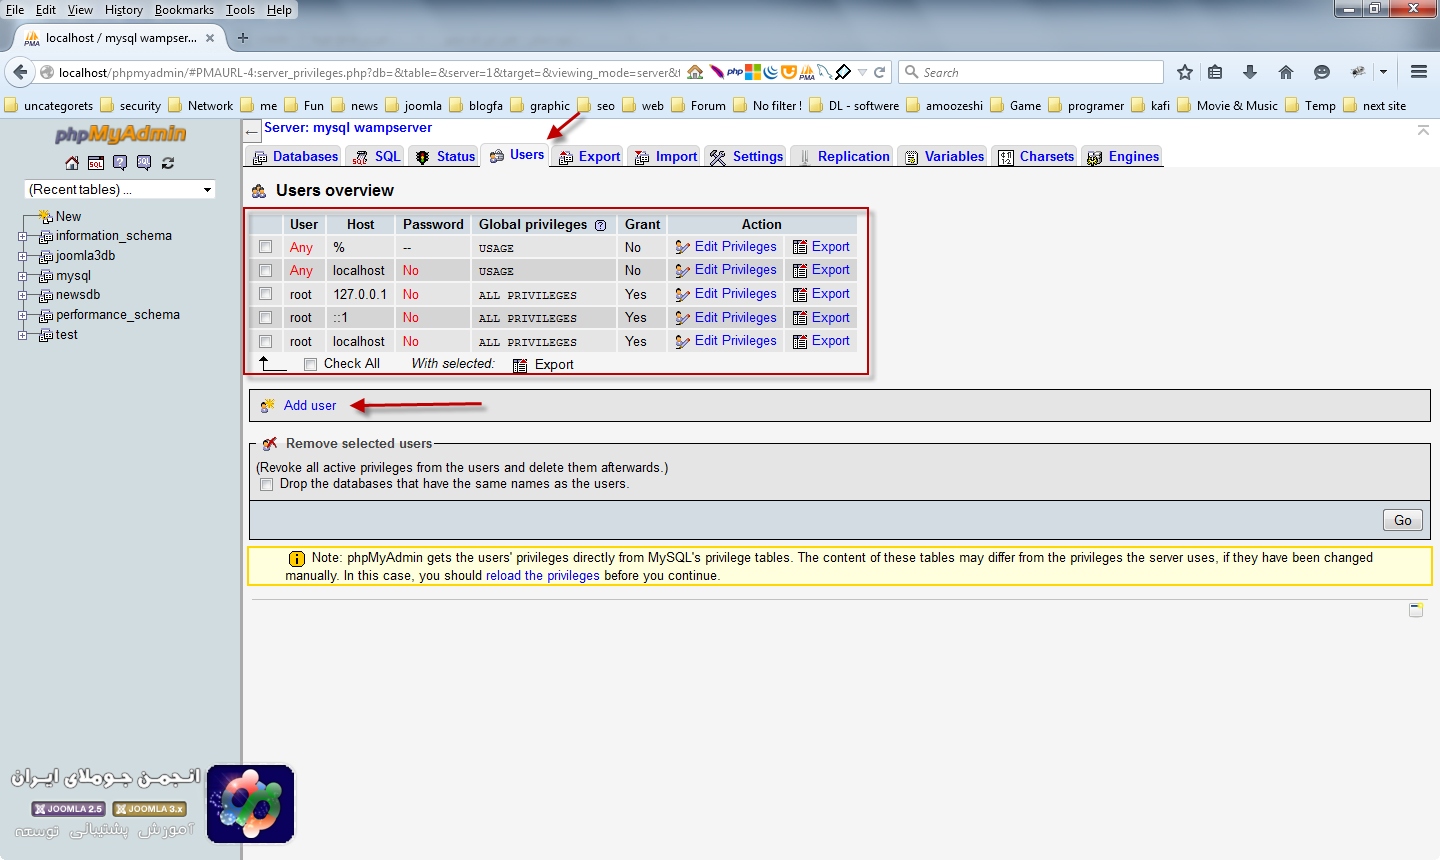Tick the checkbox for root 127.0.0.1 user

point(265,294)
